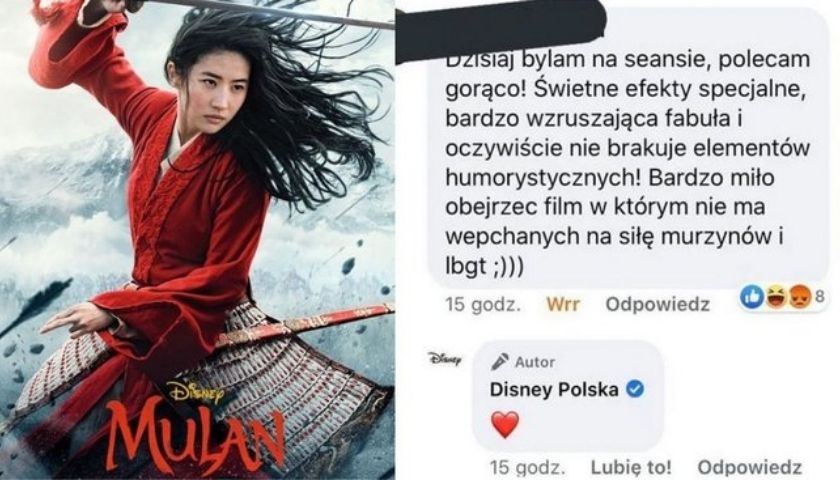Click the Disney logo on the poster
This screenshot has width=840, height=480.
tap(196, 393)
